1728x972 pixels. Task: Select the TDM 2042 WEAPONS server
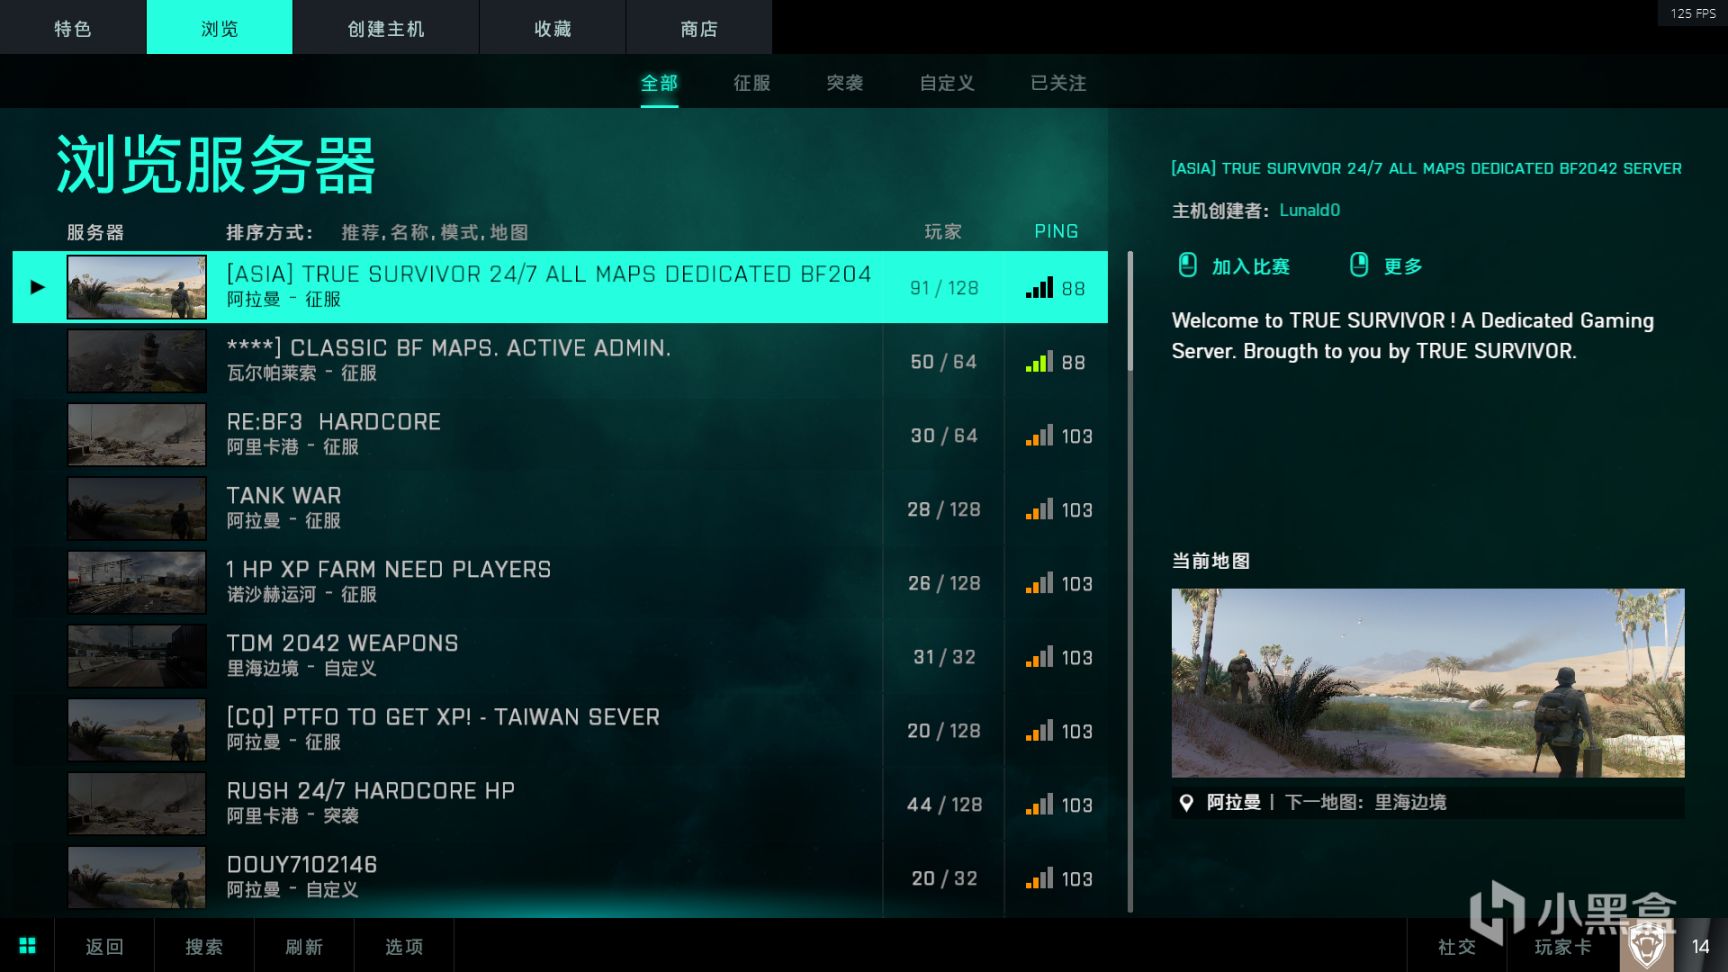pyautogui.click(x=560, y=657)
